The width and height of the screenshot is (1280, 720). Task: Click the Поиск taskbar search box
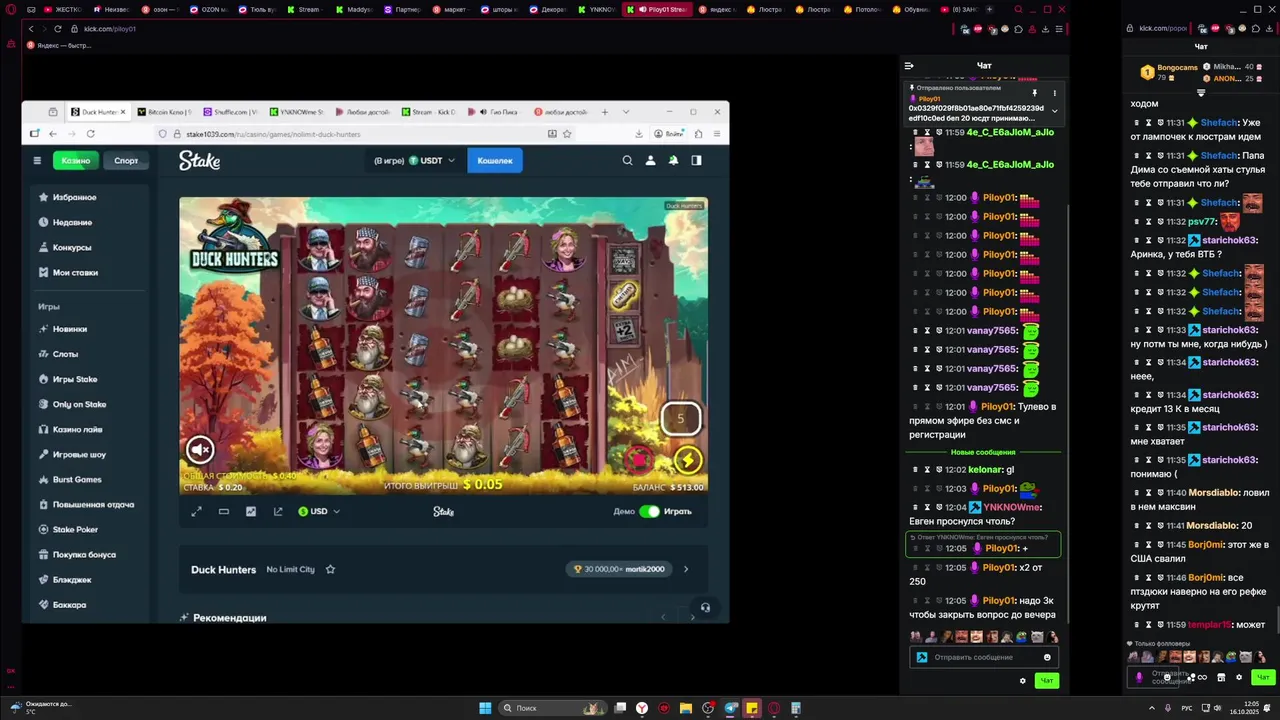click(552, 708)
